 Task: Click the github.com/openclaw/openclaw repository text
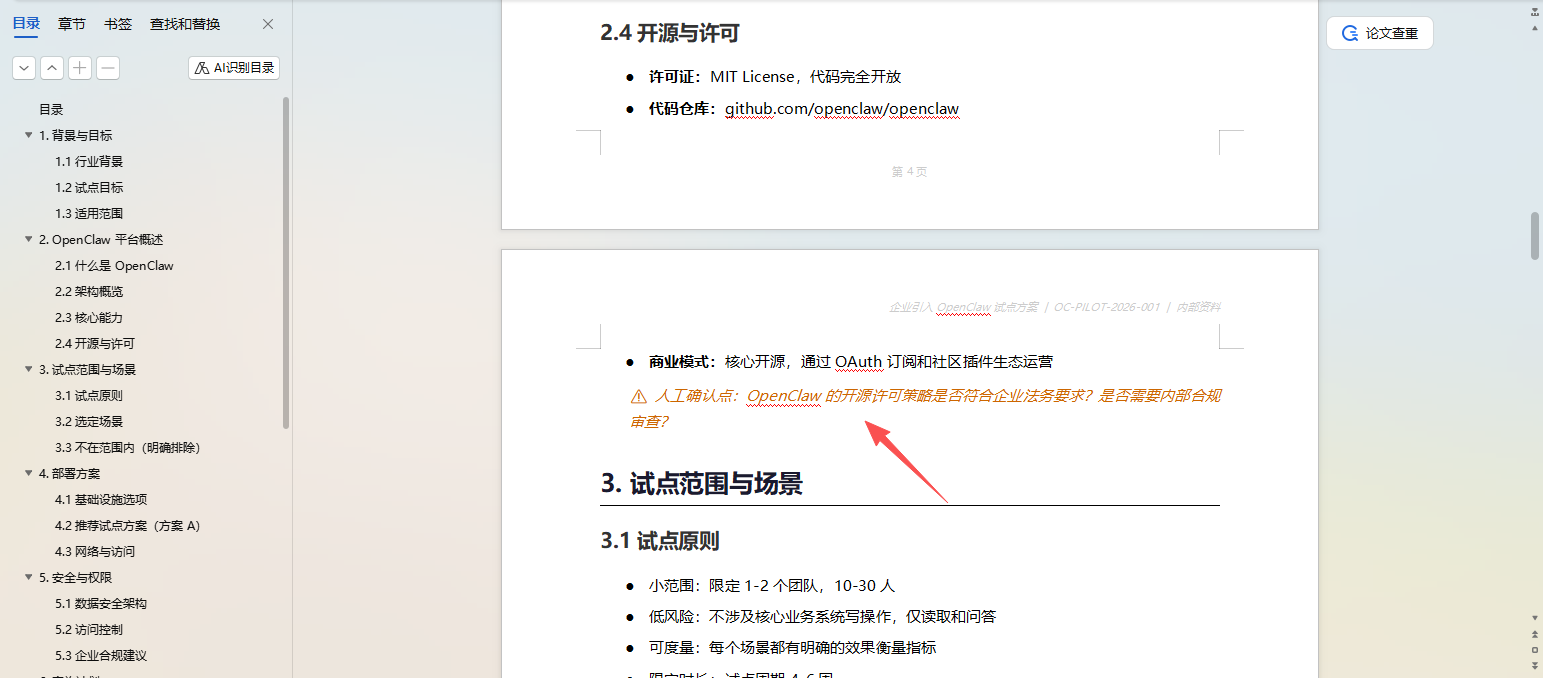[x=842, y=108]
